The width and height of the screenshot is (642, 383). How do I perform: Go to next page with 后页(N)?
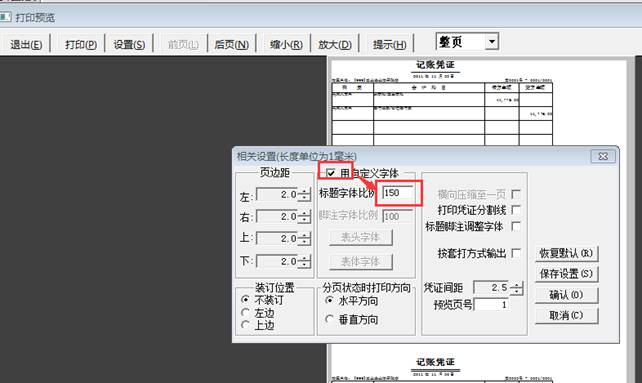point(231,44)
